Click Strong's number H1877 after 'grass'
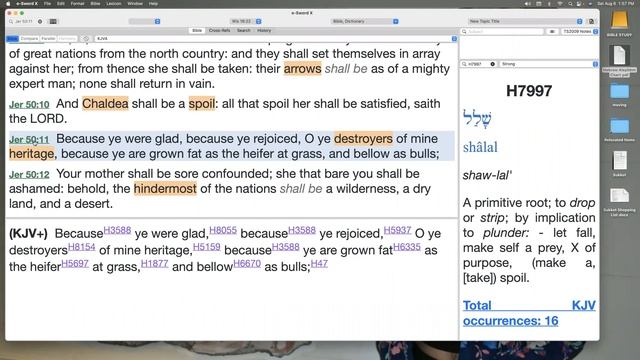The width and height of the screenshot is (640, 360). [154, 264]
